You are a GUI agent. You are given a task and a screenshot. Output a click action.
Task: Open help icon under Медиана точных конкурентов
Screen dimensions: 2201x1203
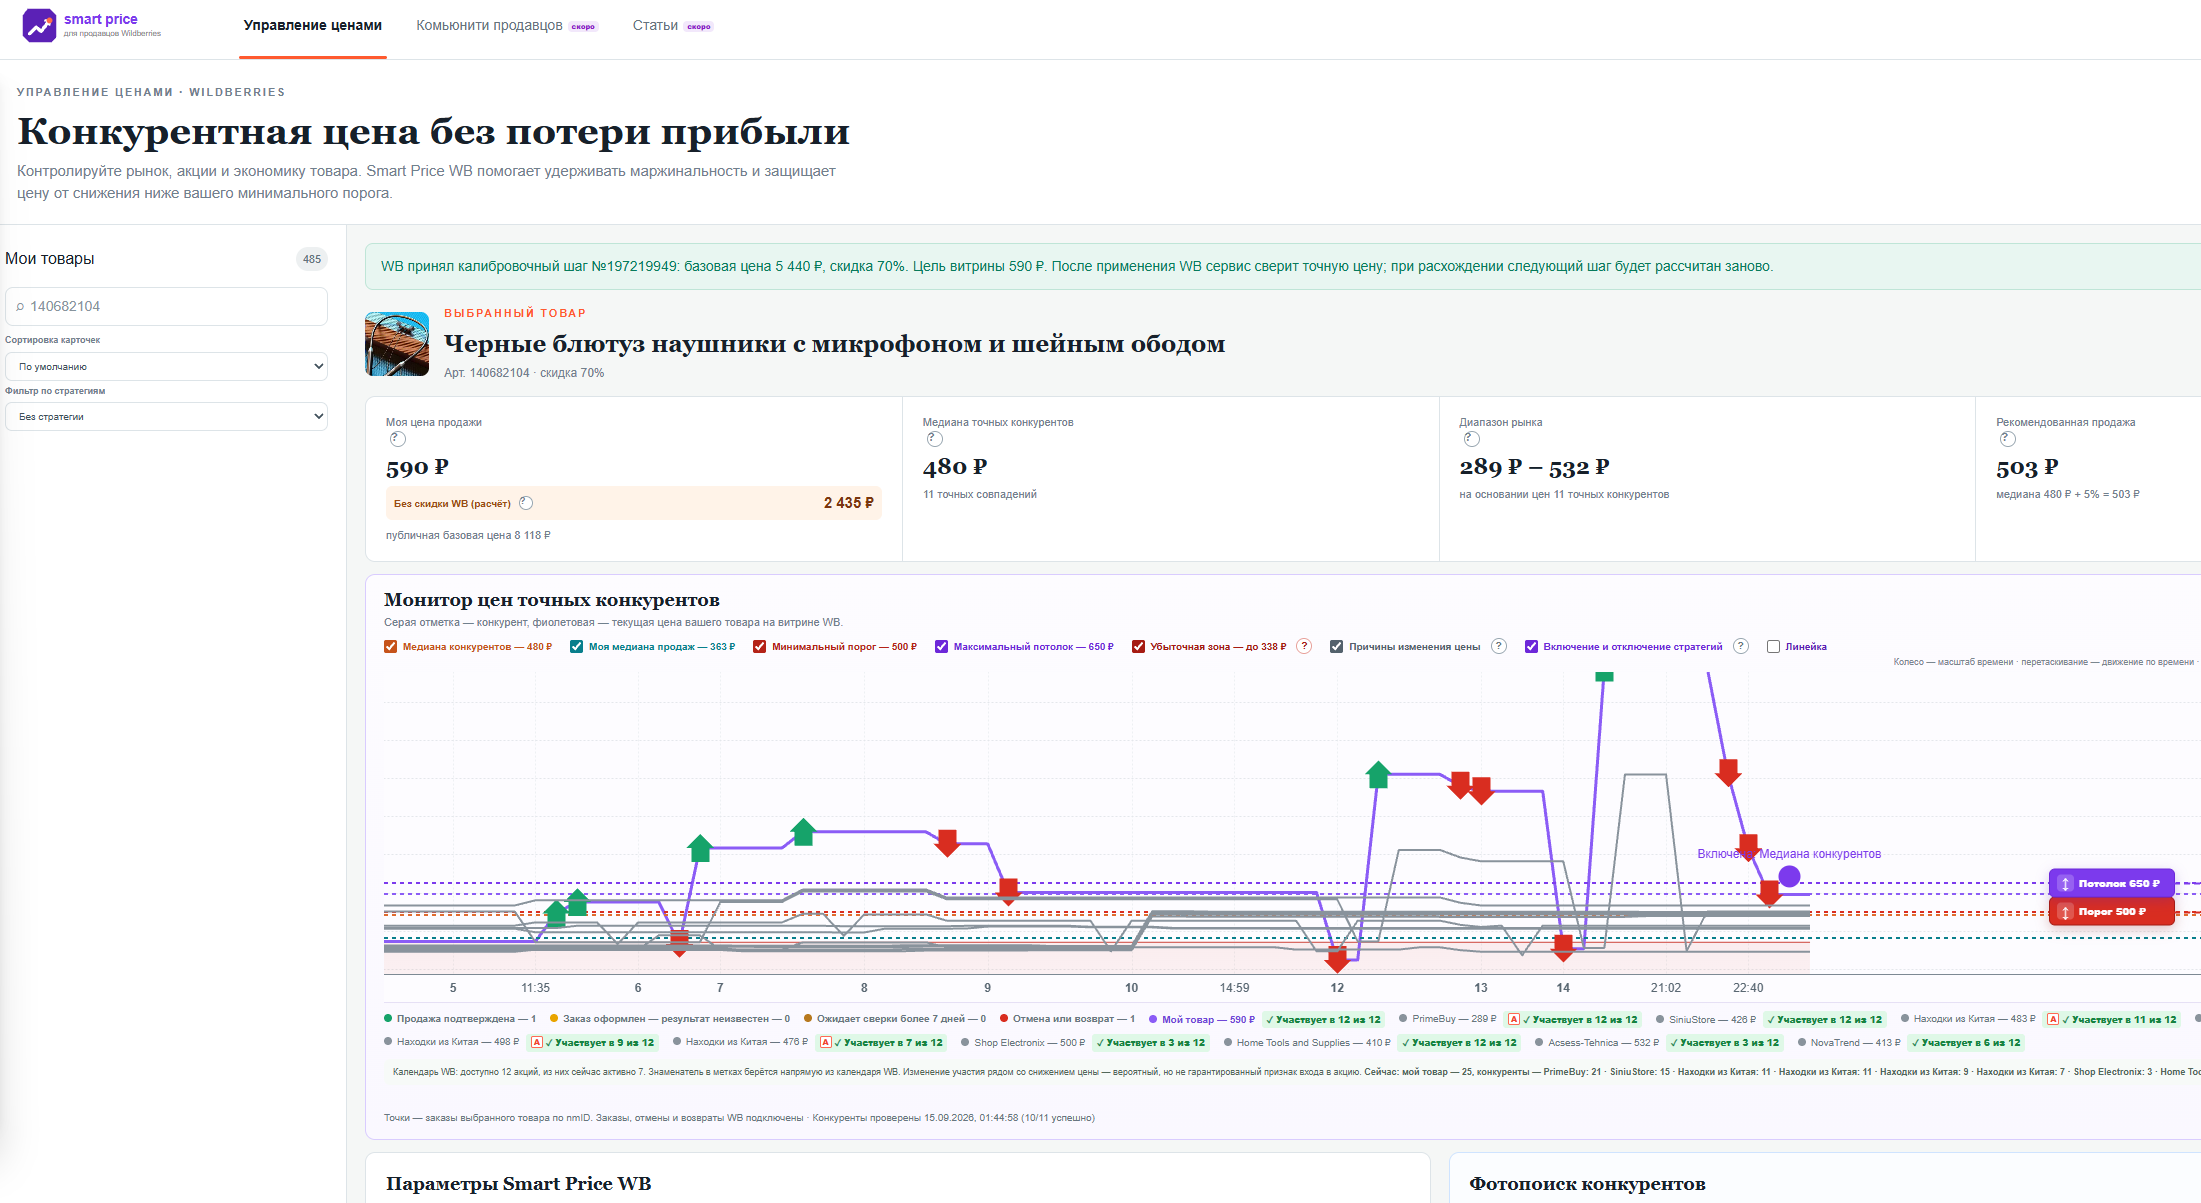click(x=934, y=439)
